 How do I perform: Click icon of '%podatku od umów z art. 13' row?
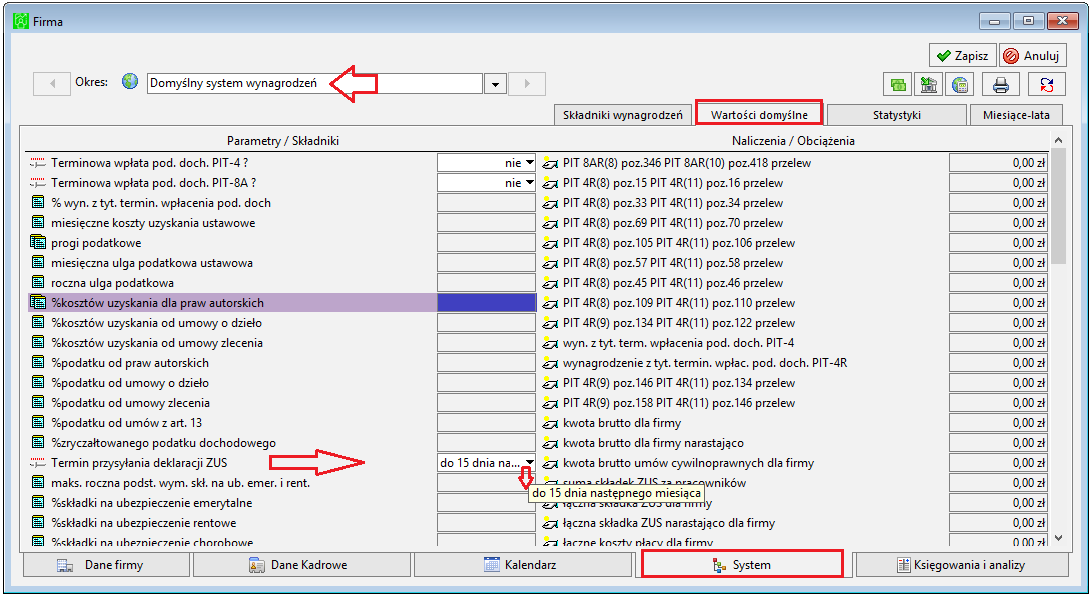coord(38,423)
